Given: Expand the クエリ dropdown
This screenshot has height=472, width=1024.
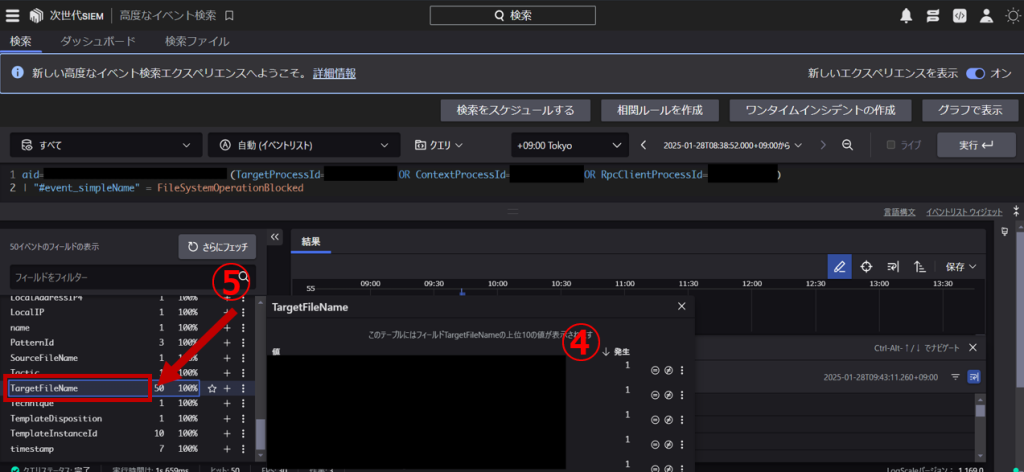Looking at the screenshot, I should 439,145.
